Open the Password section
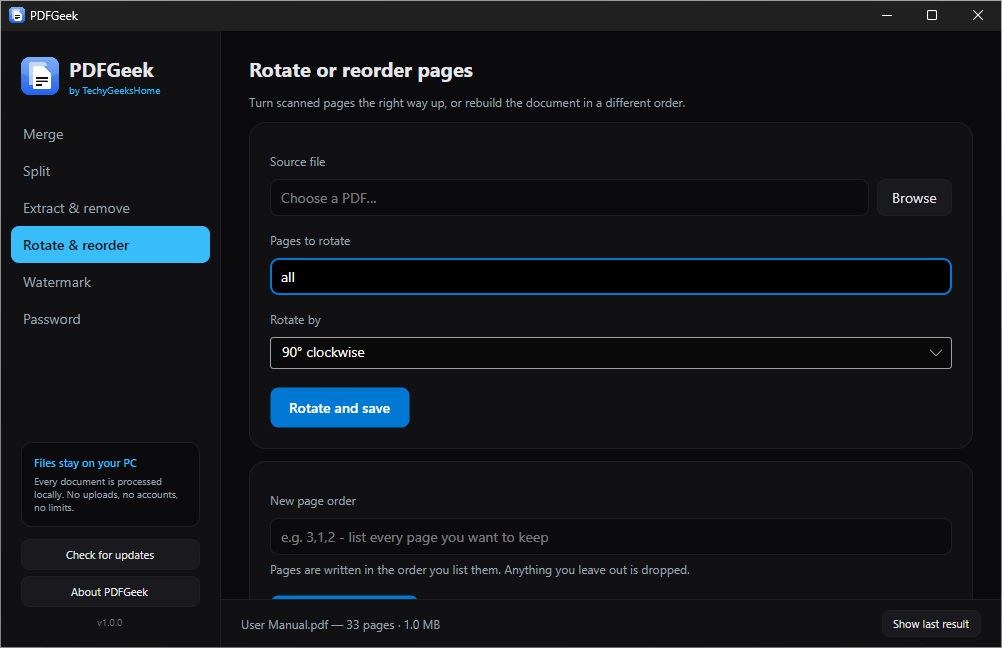Viewport: 1002px width, 648px height. click(110, 319)
